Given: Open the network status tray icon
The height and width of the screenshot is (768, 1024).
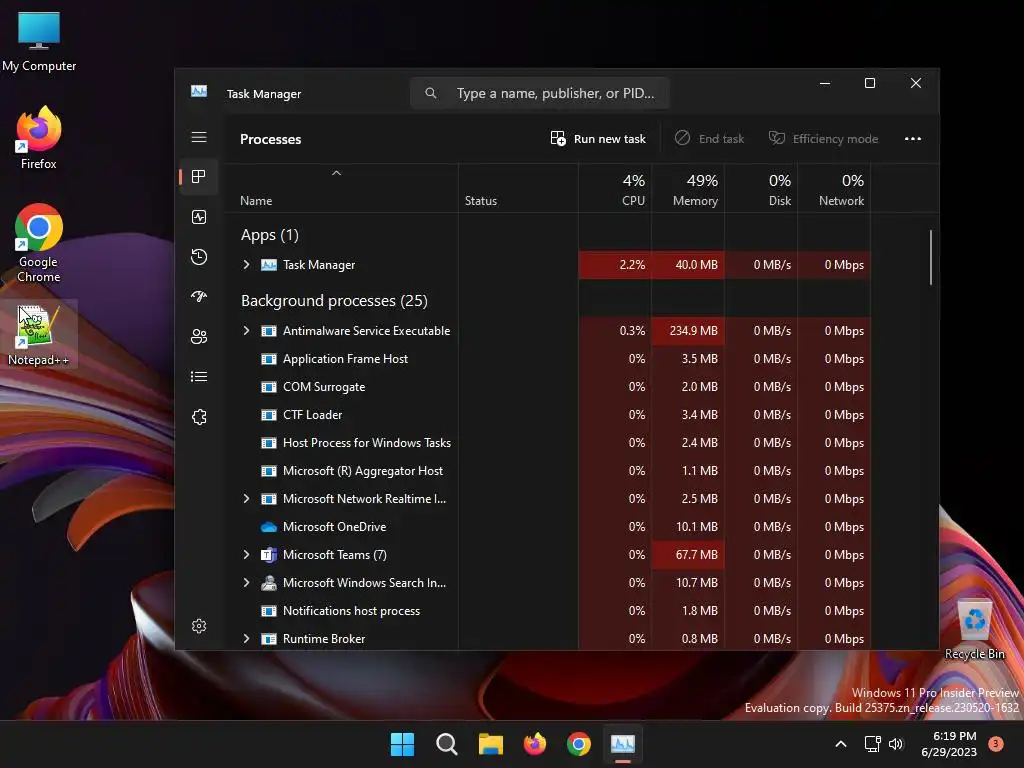Looking at the screenshot, I should tap(872, 744).
